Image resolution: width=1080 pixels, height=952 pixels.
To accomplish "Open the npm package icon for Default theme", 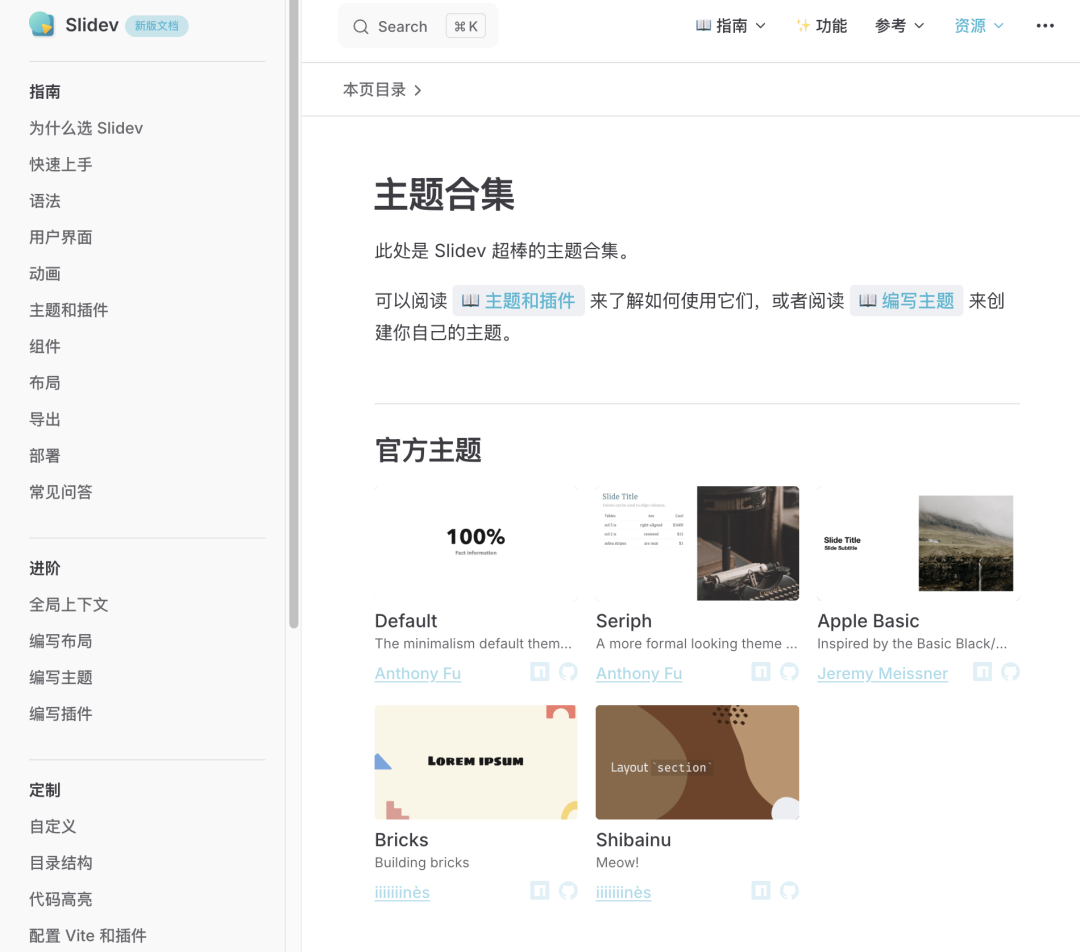I will click(539, 672).
